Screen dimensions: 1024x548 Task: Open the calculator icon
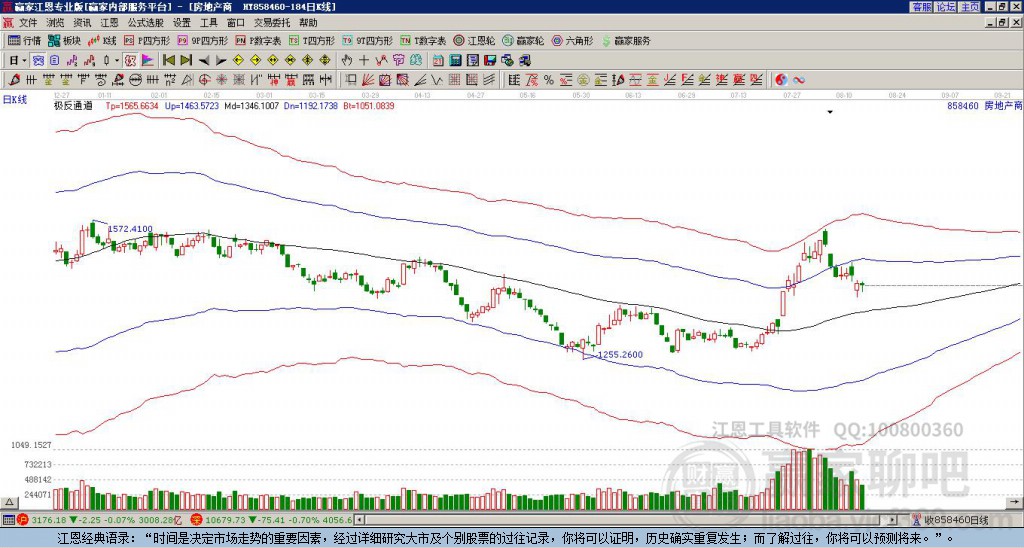(456, 60)
